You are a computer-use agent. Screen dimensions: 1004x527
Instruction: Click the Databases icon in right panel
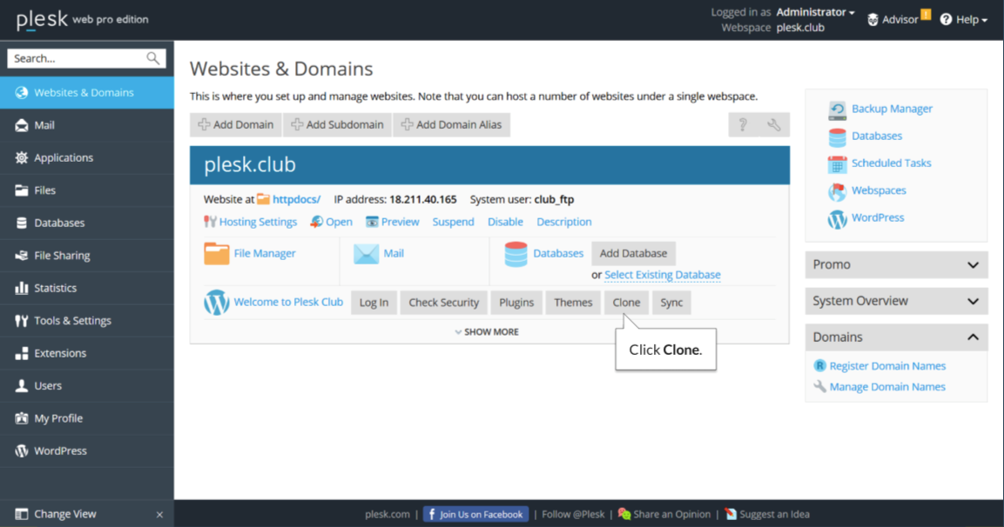[837, 137]
